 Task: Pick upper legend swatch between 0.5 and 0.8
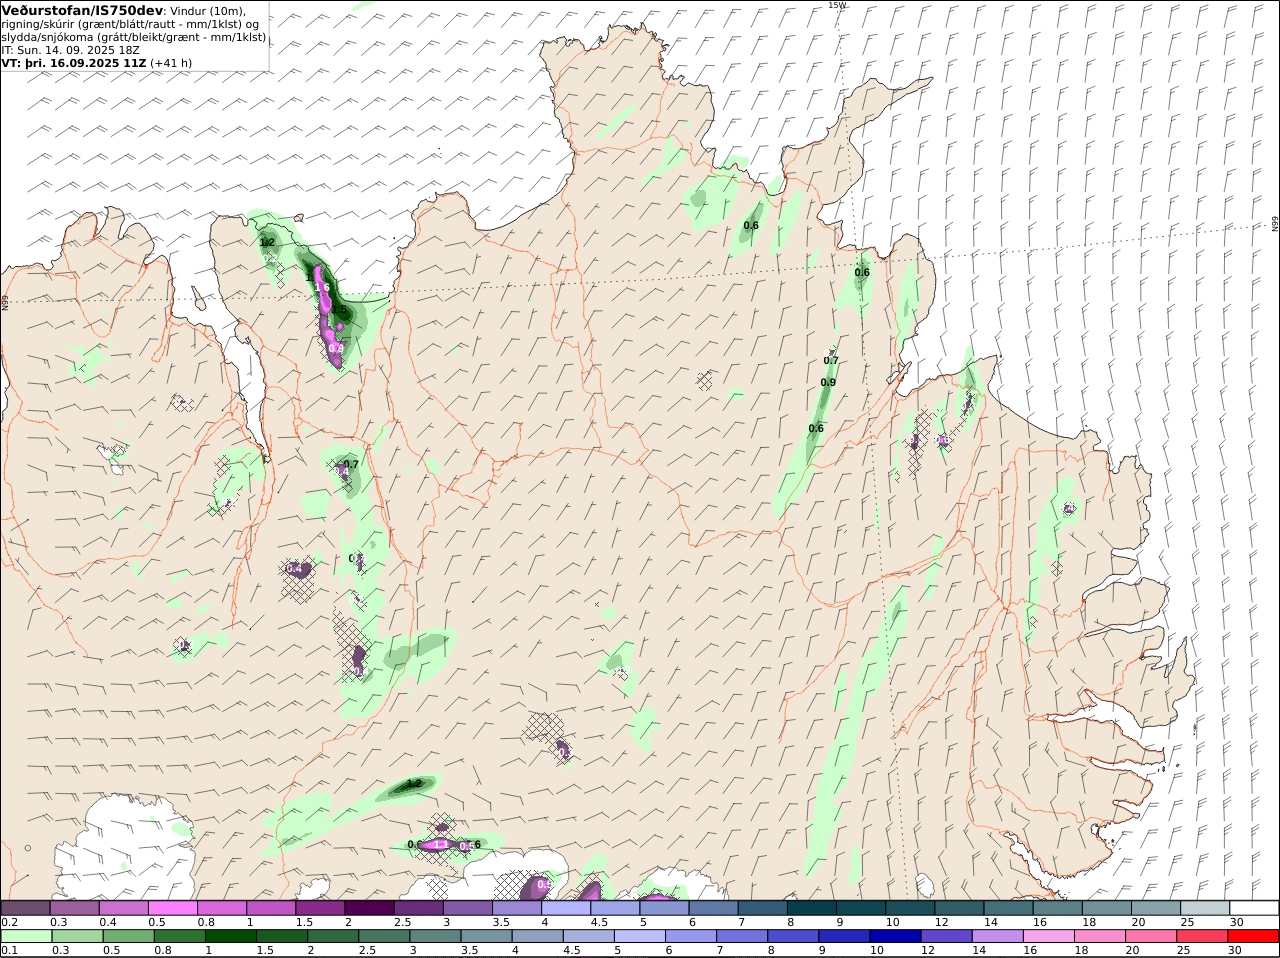pyautogui.click(x=173, y=908)
